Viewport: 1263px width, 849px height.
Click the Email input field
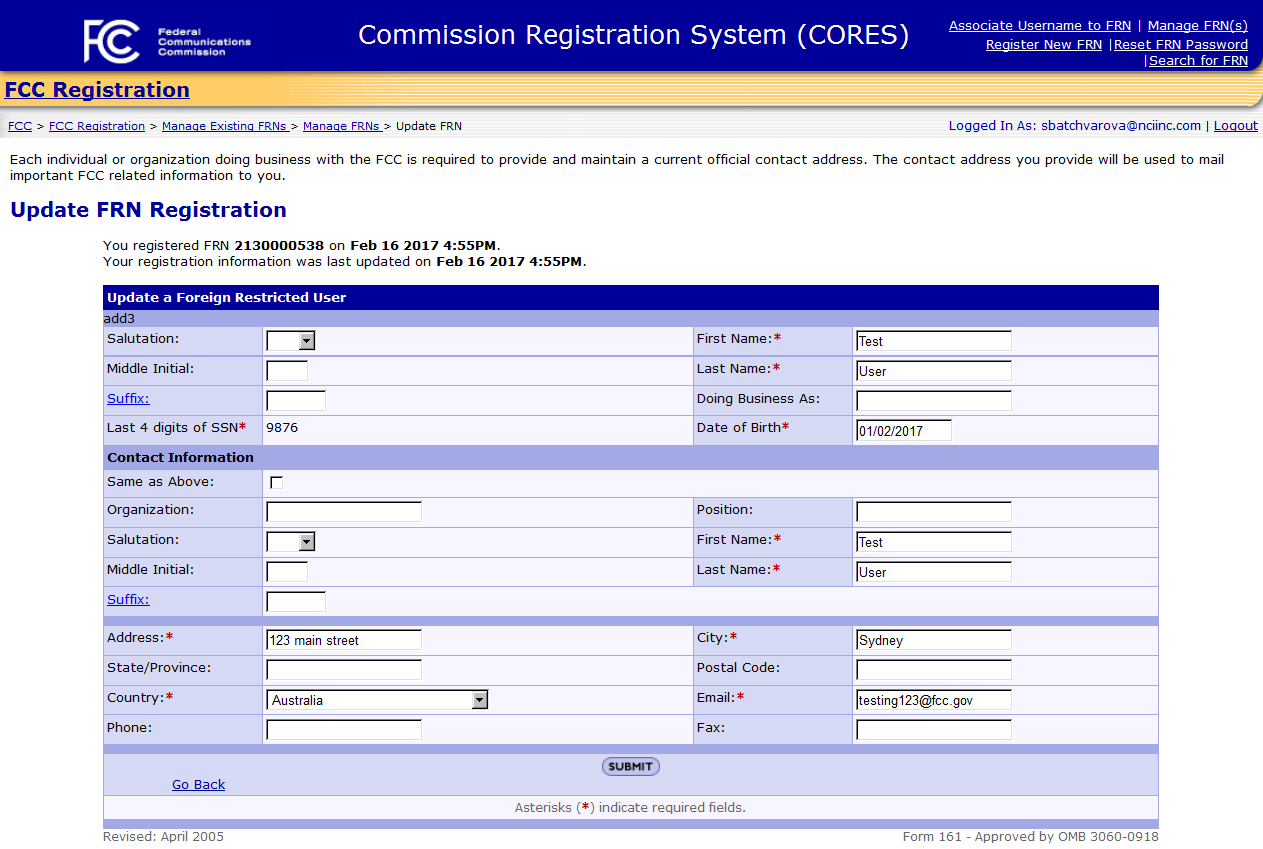(933, 700)
